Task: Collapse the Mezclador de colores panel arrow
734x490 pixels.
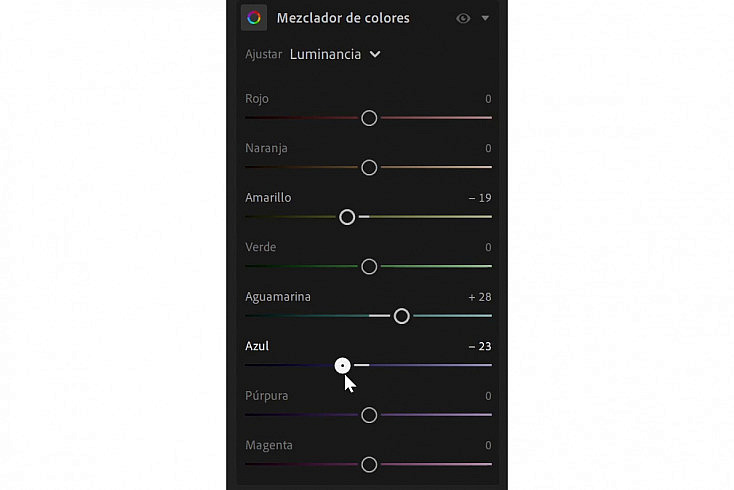Action: (485, 18)
